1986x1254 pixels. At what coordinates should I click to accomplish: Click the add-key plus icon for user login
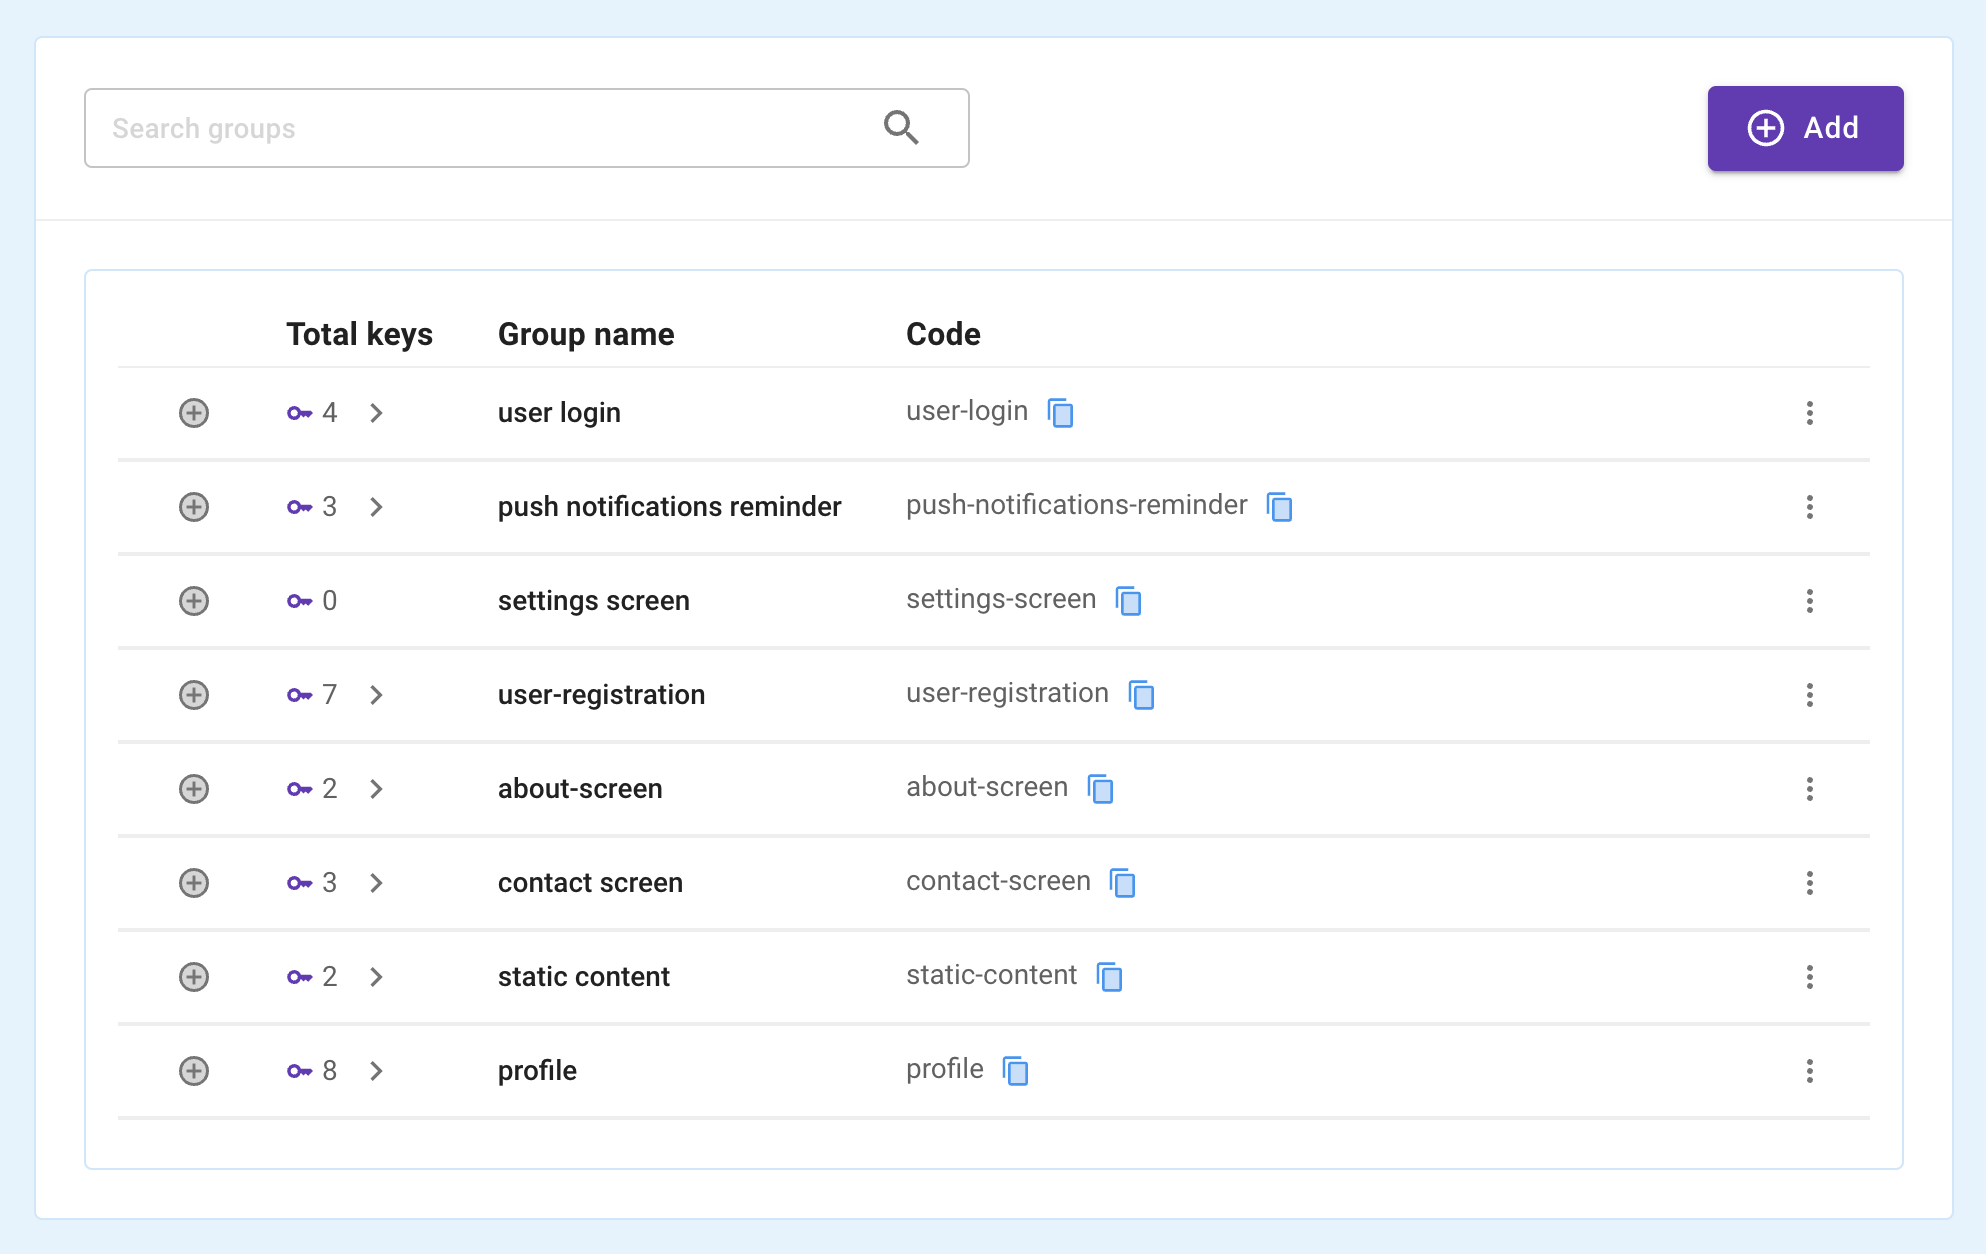click(x=194, y=413)
